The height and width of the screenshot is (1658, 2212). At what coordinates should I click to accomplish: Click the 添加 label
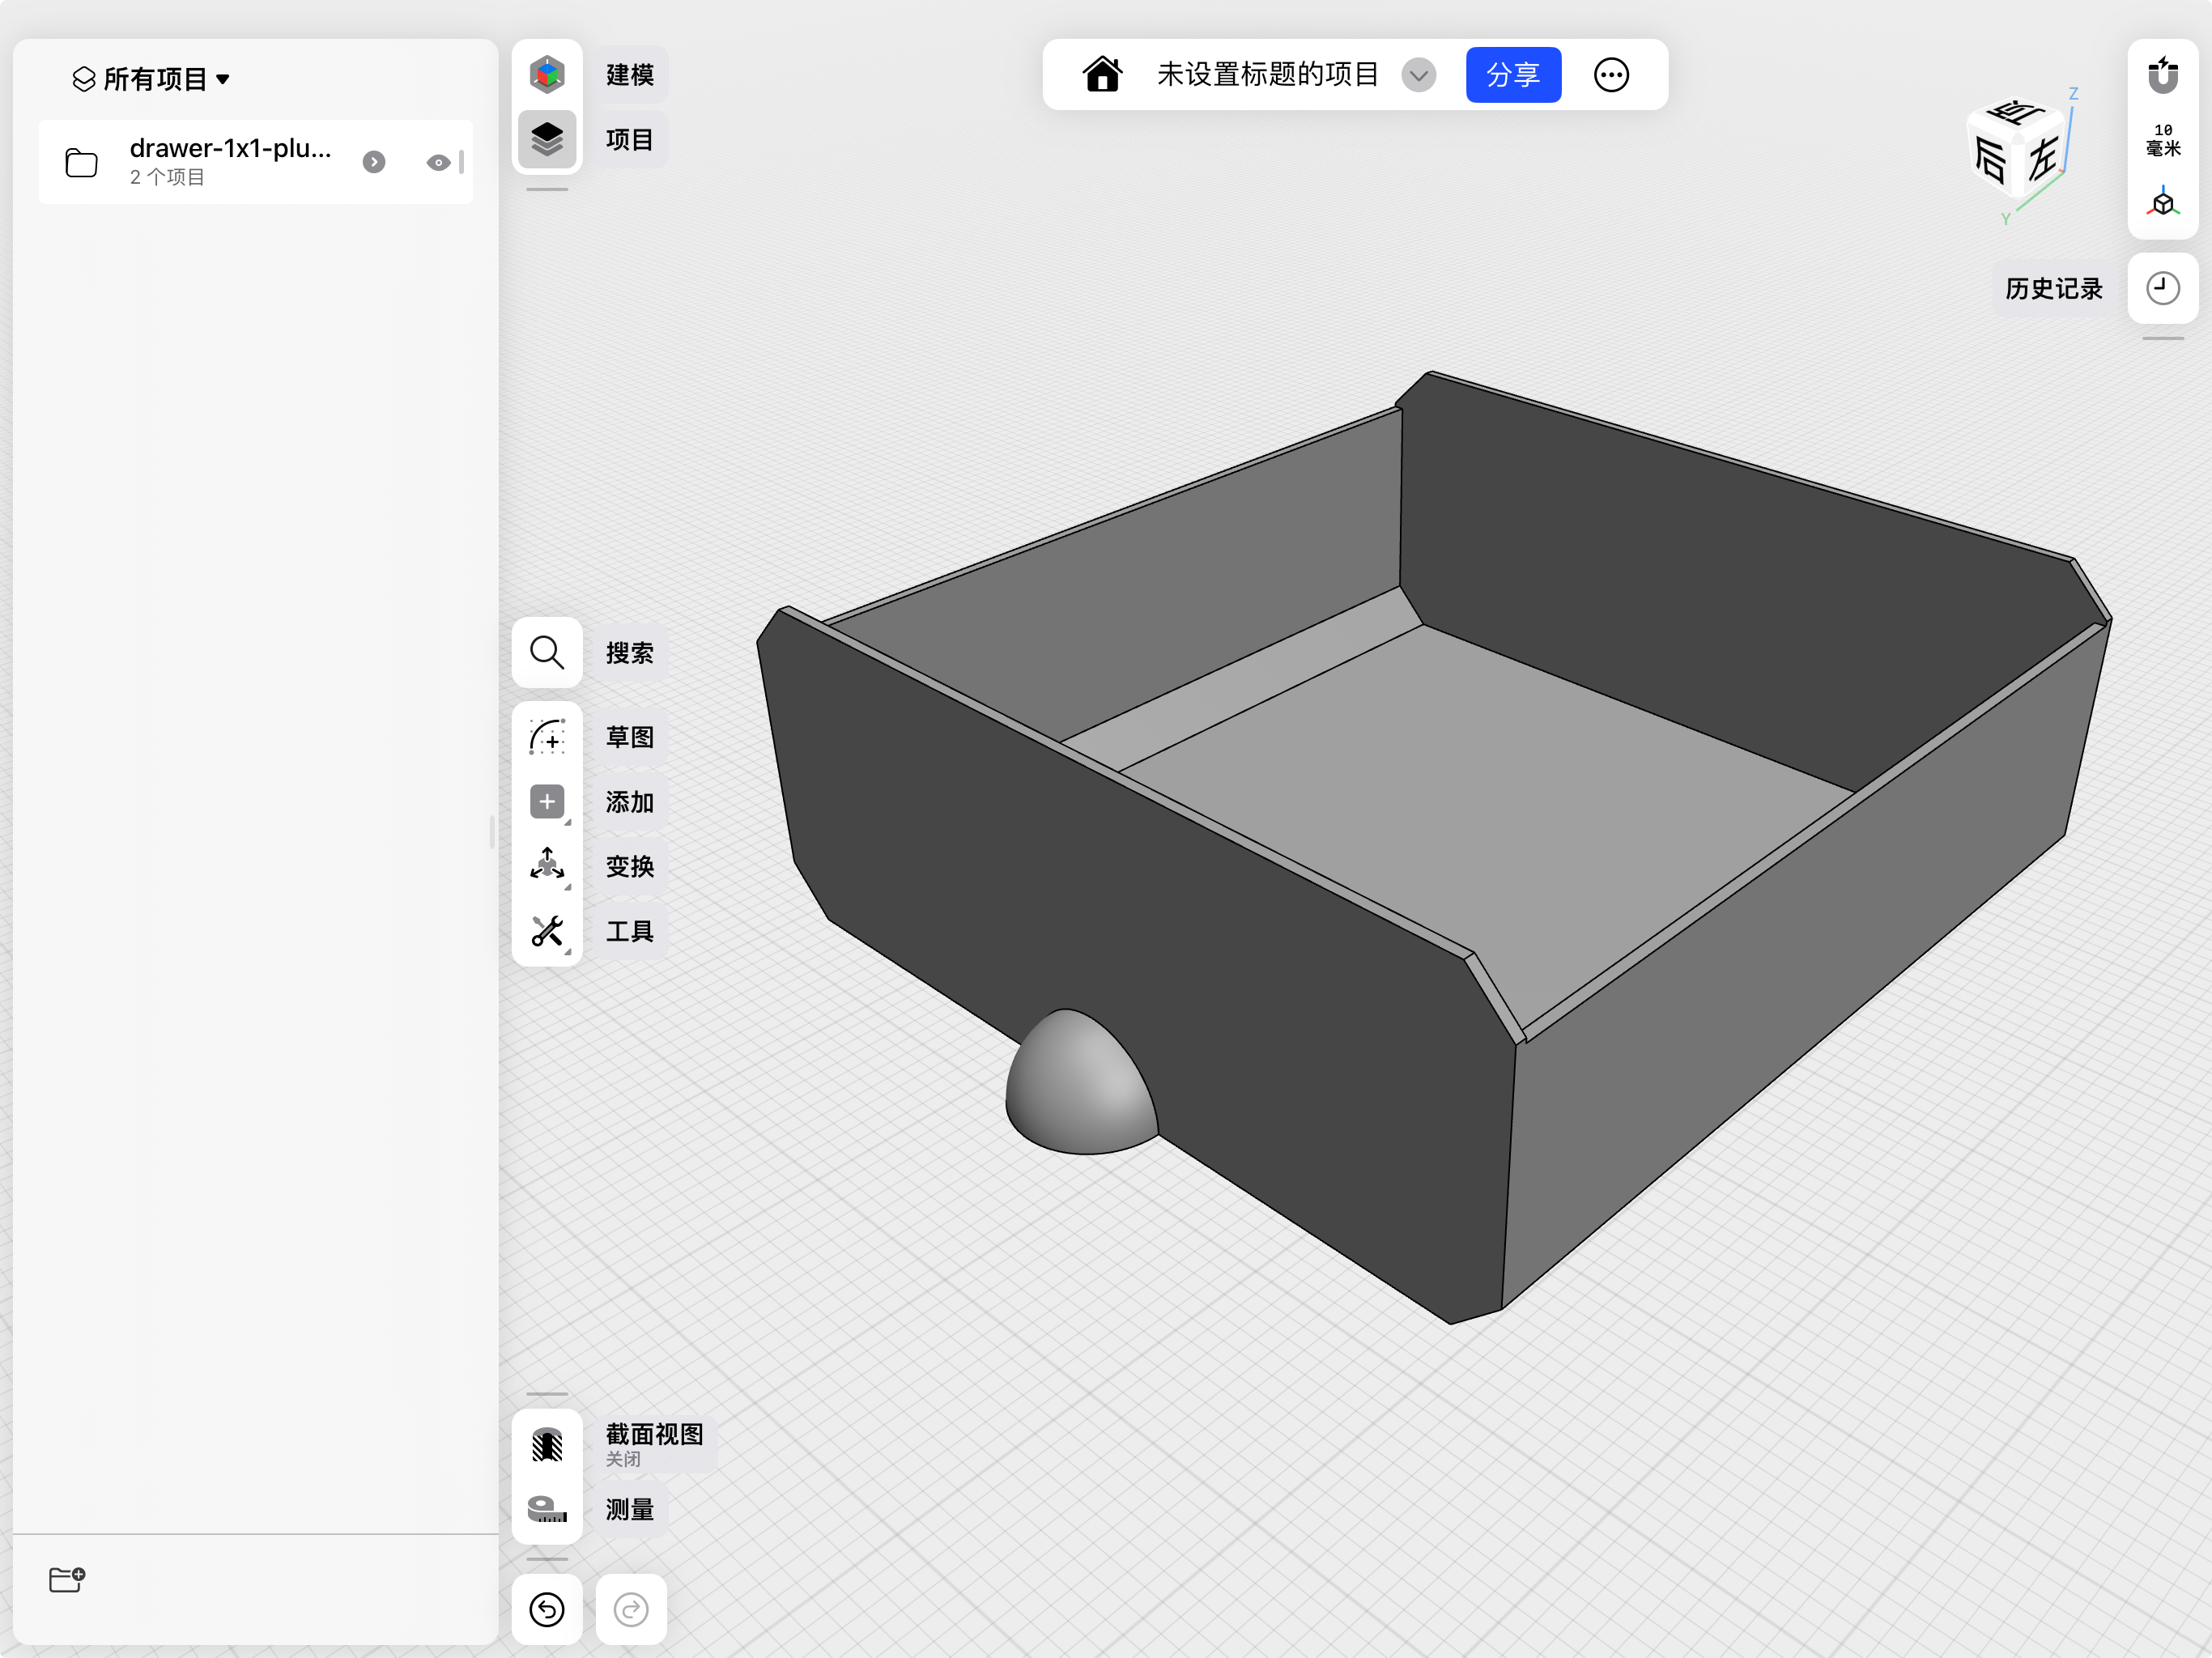pyautogui.click(x=630, y=802)
